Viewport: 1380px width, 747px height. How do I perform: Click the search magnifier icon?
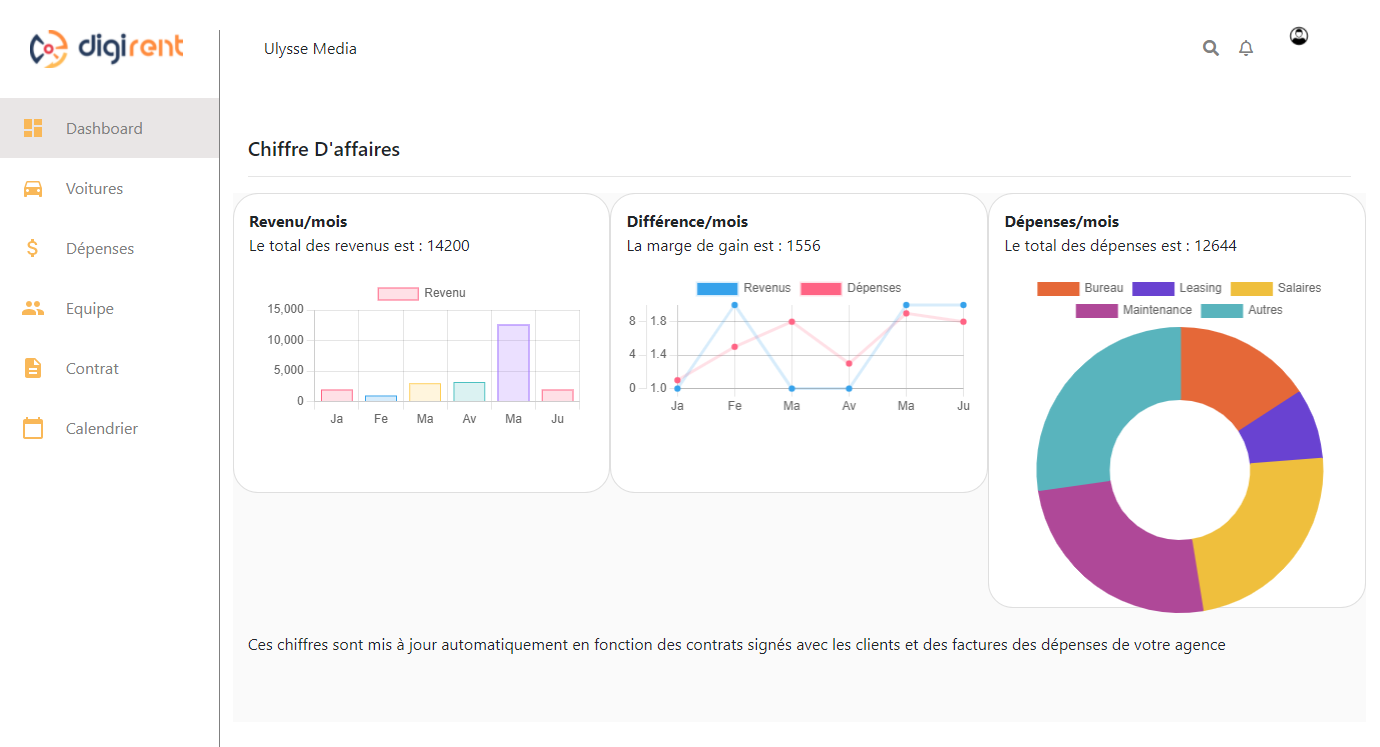(x=1211, y=48)
